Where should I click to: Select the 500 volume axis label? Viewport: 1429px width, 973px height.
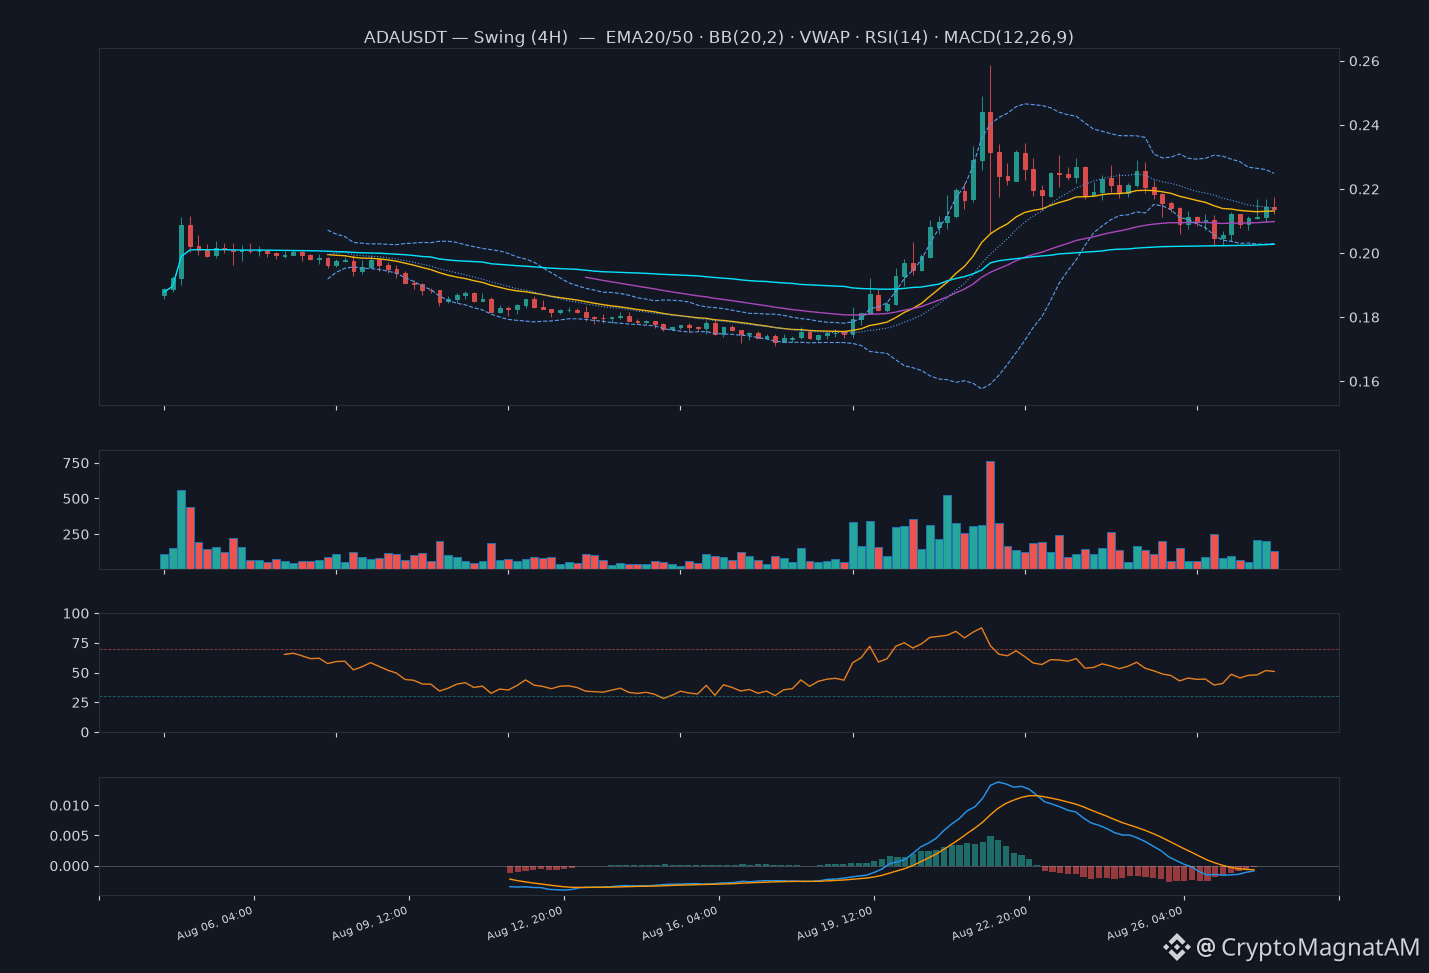point(76,499)
